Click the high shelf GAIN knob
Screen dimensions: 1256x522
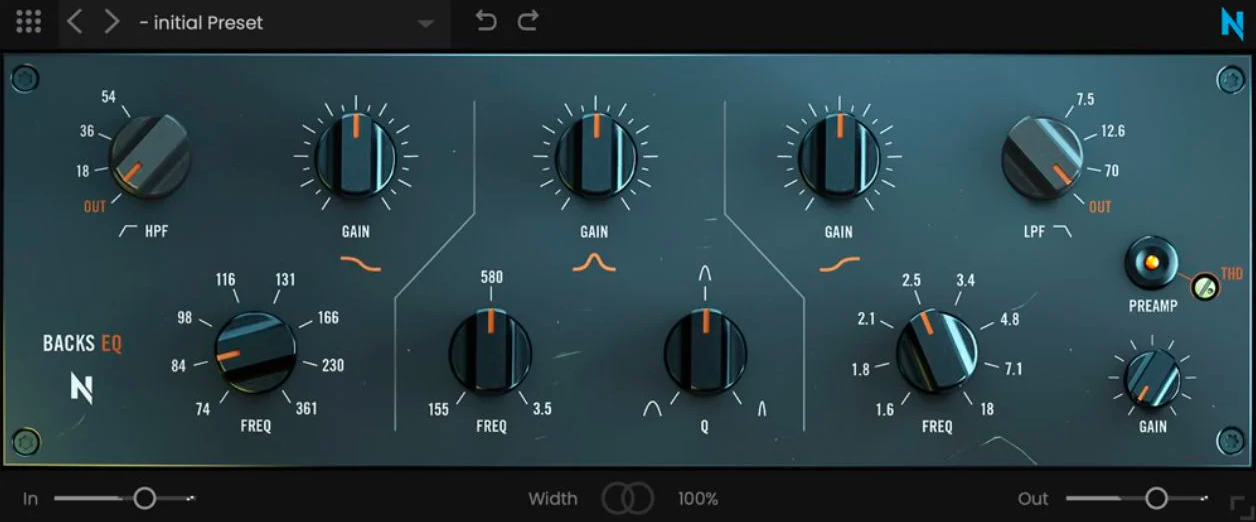click(839, 155)
